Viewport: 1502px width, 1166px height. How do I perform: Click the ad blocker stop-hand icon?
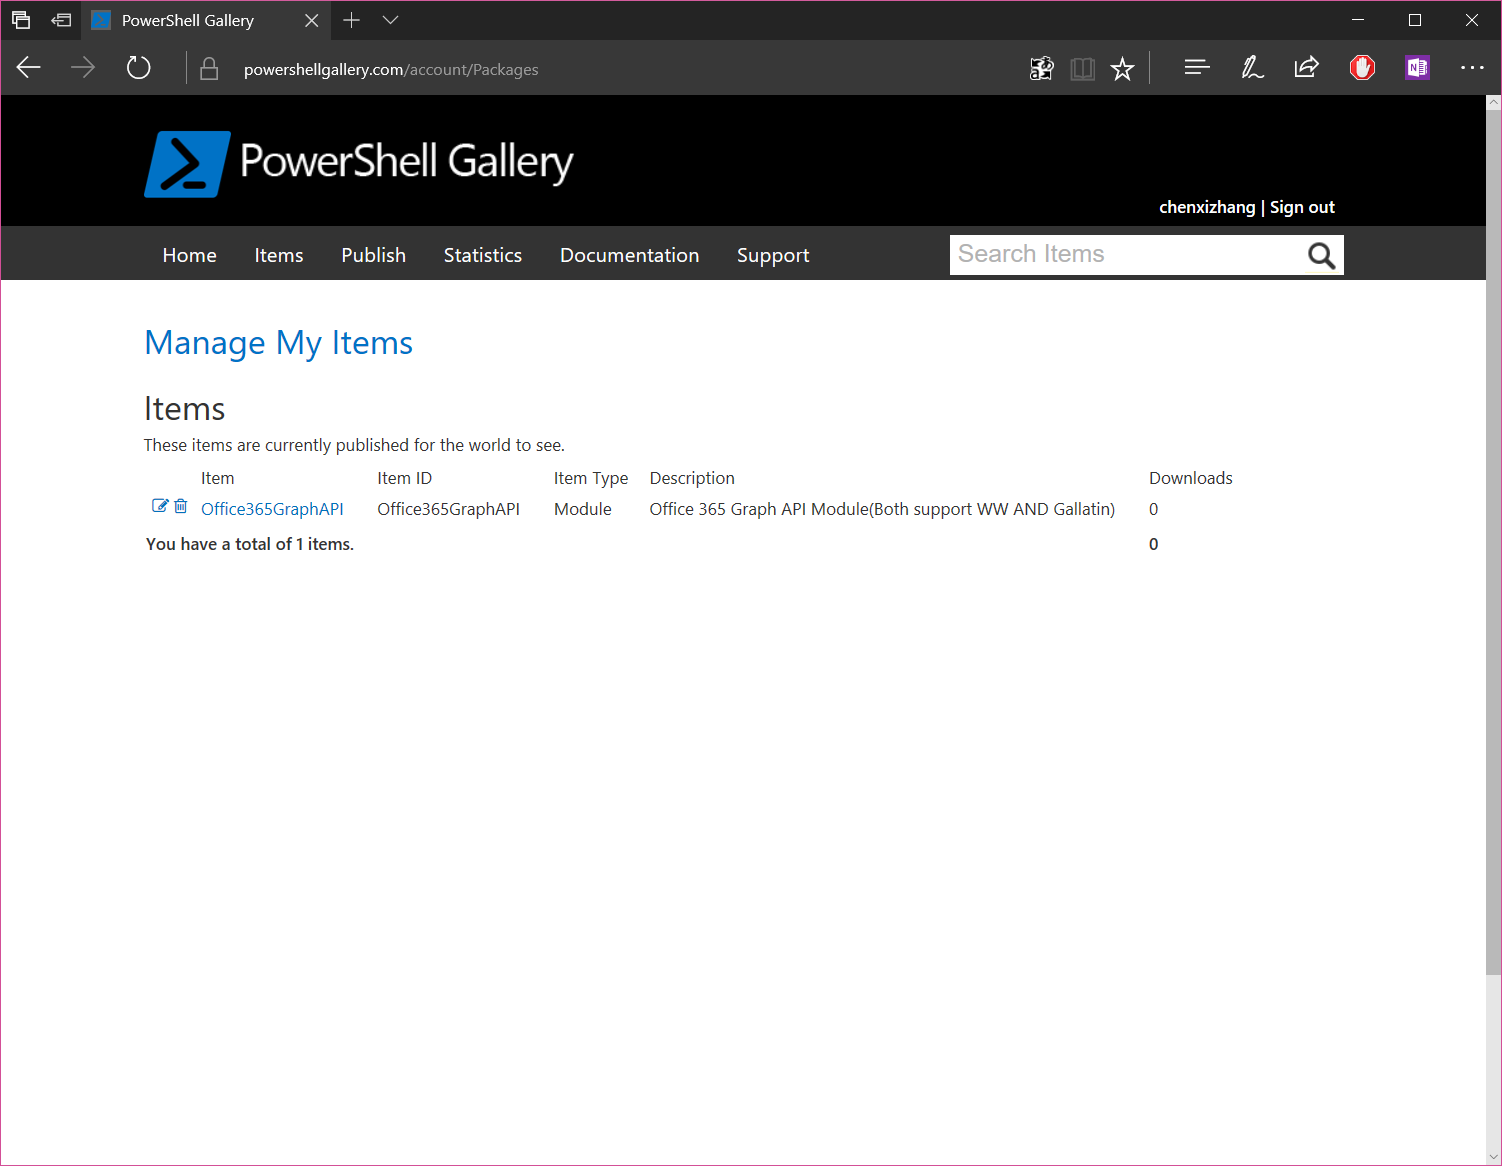tap(1362, 67)
